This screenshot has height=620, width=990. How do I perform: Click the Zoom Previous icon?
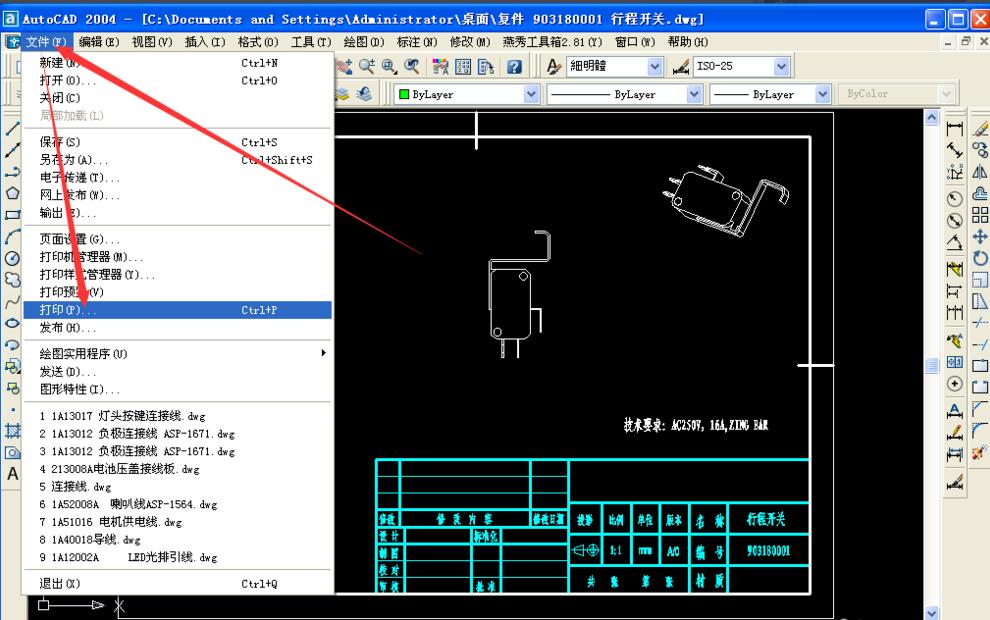point(412,66)
